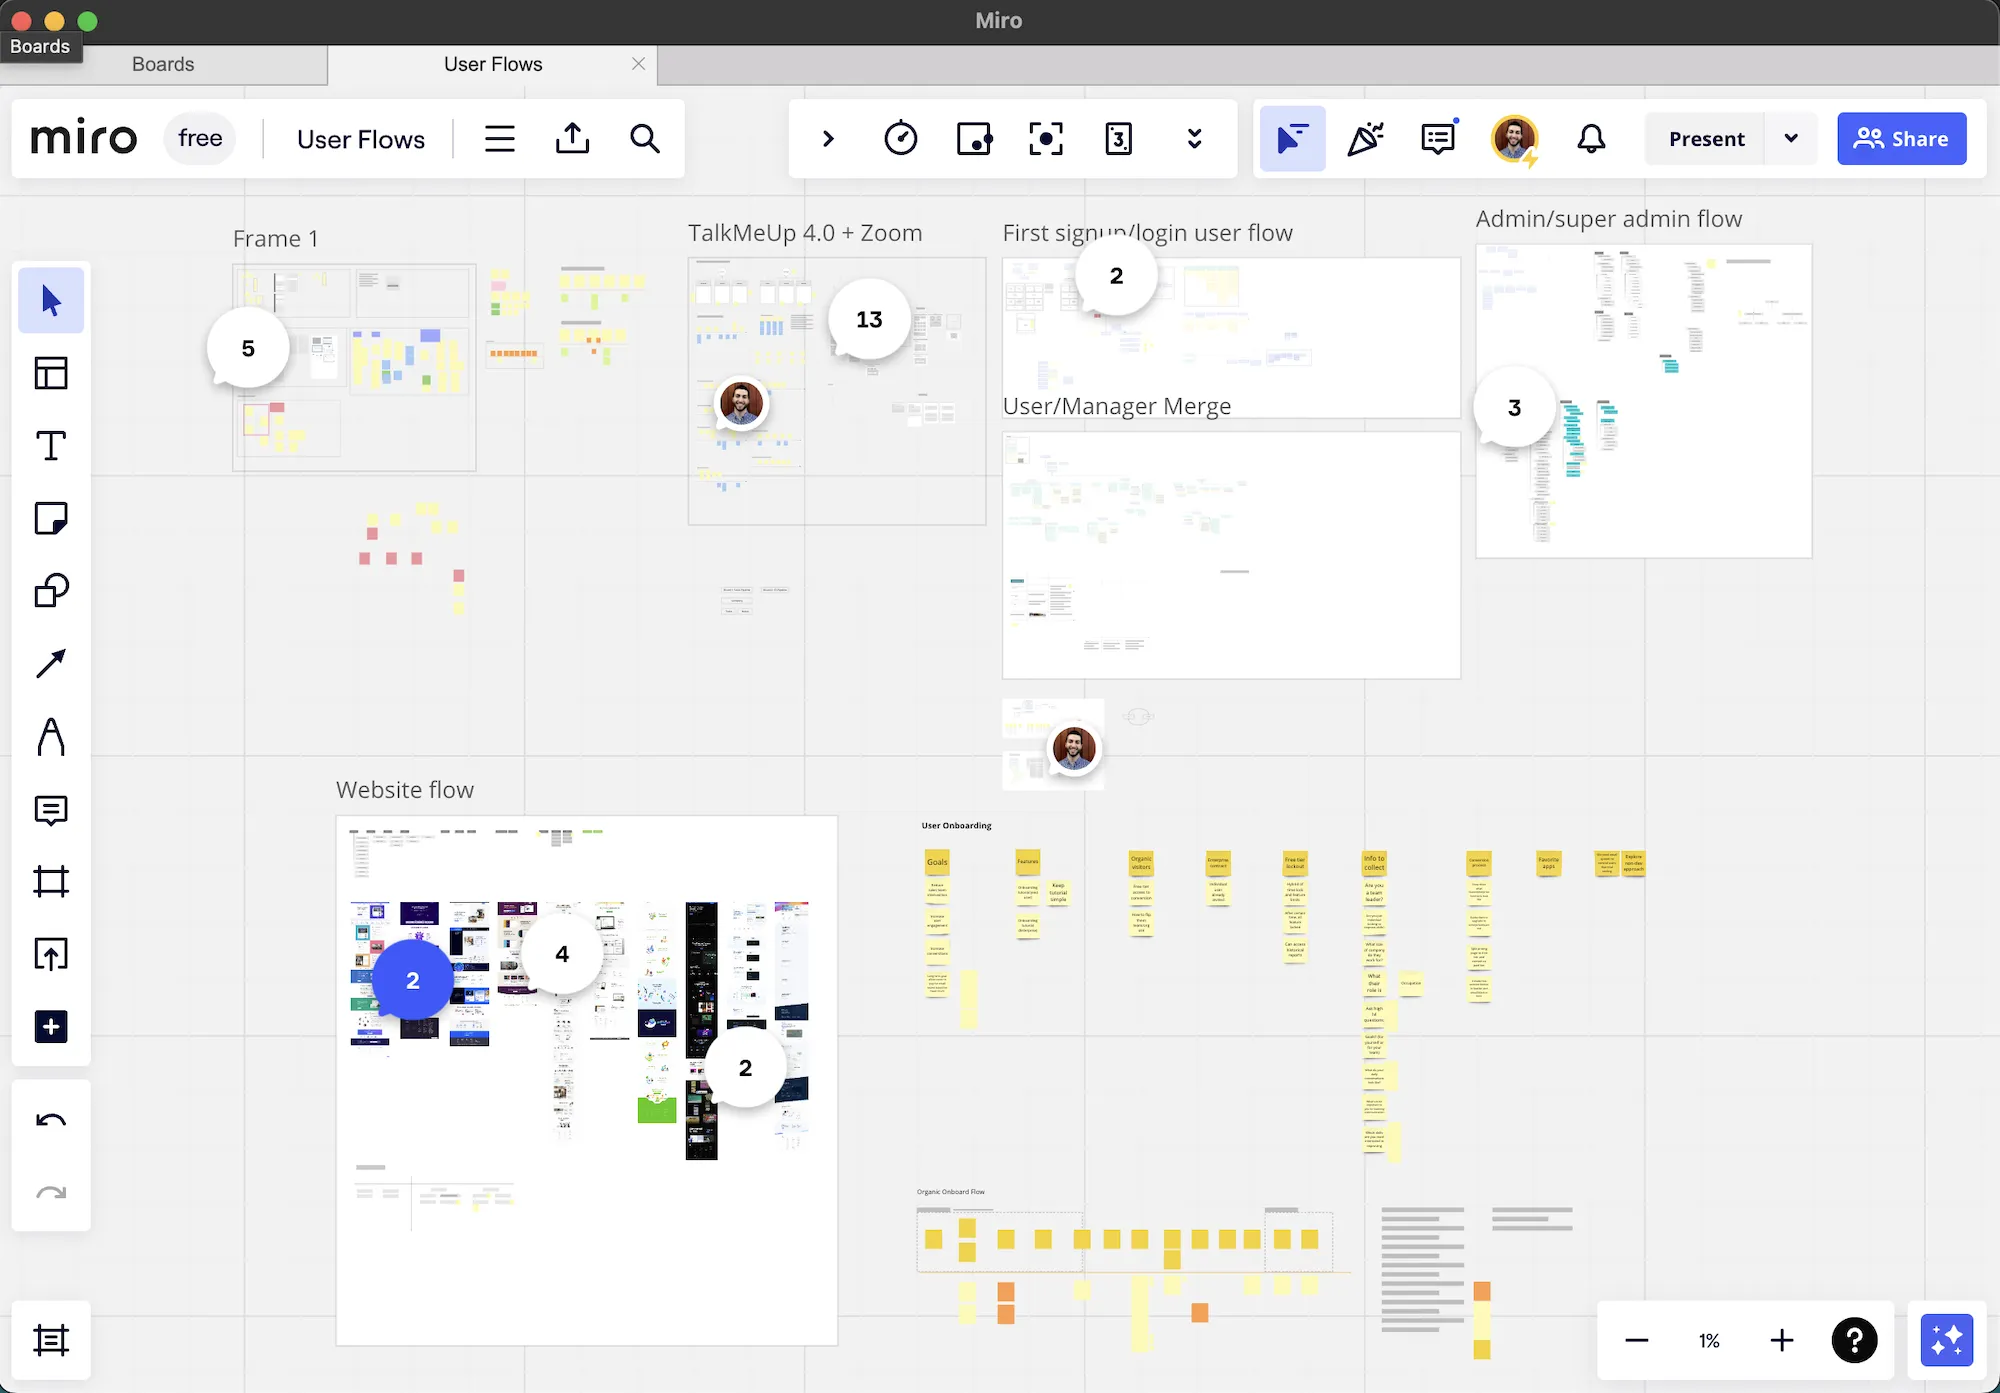Open the main hamburger menu

click(x=500, y=138)
